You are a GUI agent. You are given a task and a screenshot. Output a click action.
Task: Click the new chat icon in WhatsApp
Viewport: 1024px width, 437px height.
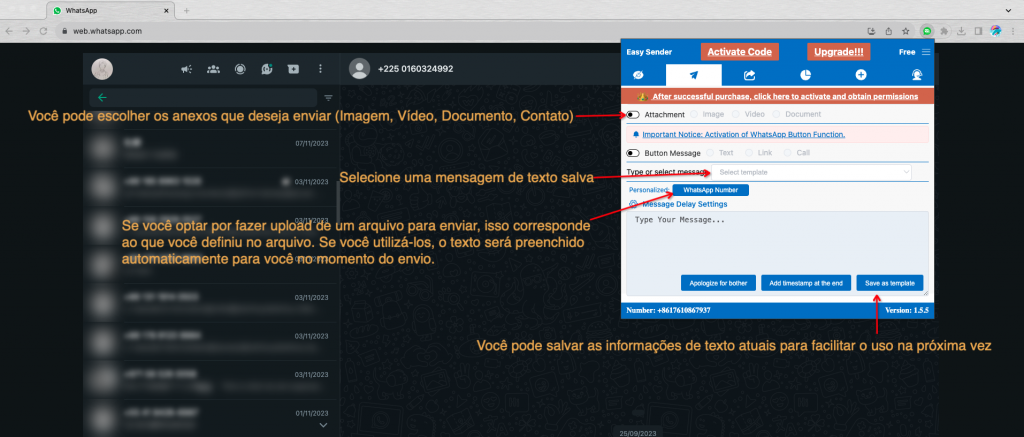click(293, 69)
